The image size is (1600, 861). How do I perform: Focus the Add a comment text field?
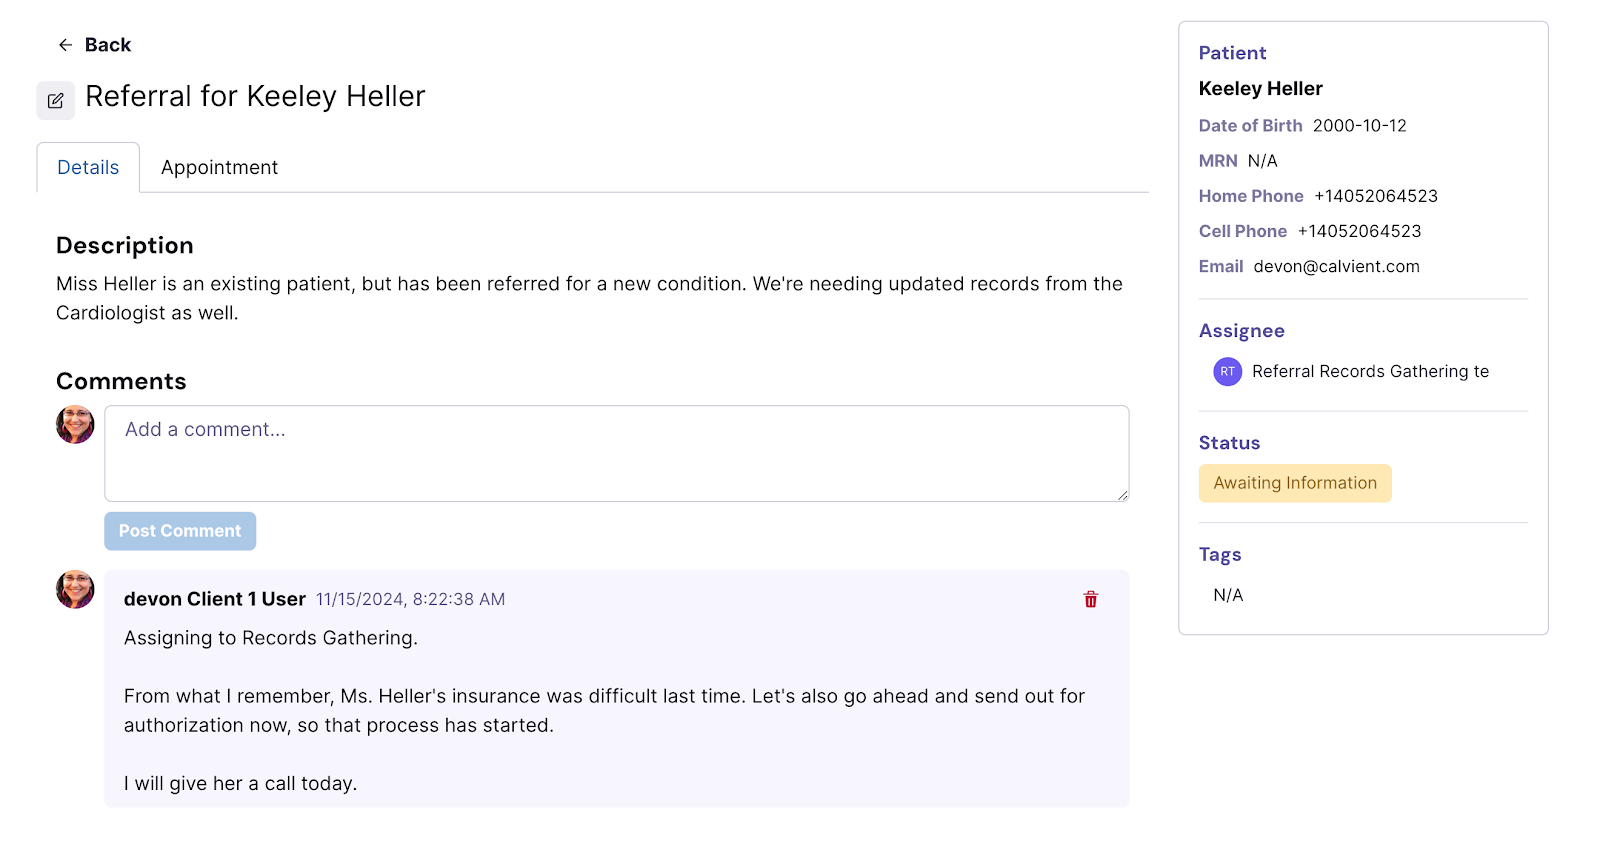[x=617, y=453]
